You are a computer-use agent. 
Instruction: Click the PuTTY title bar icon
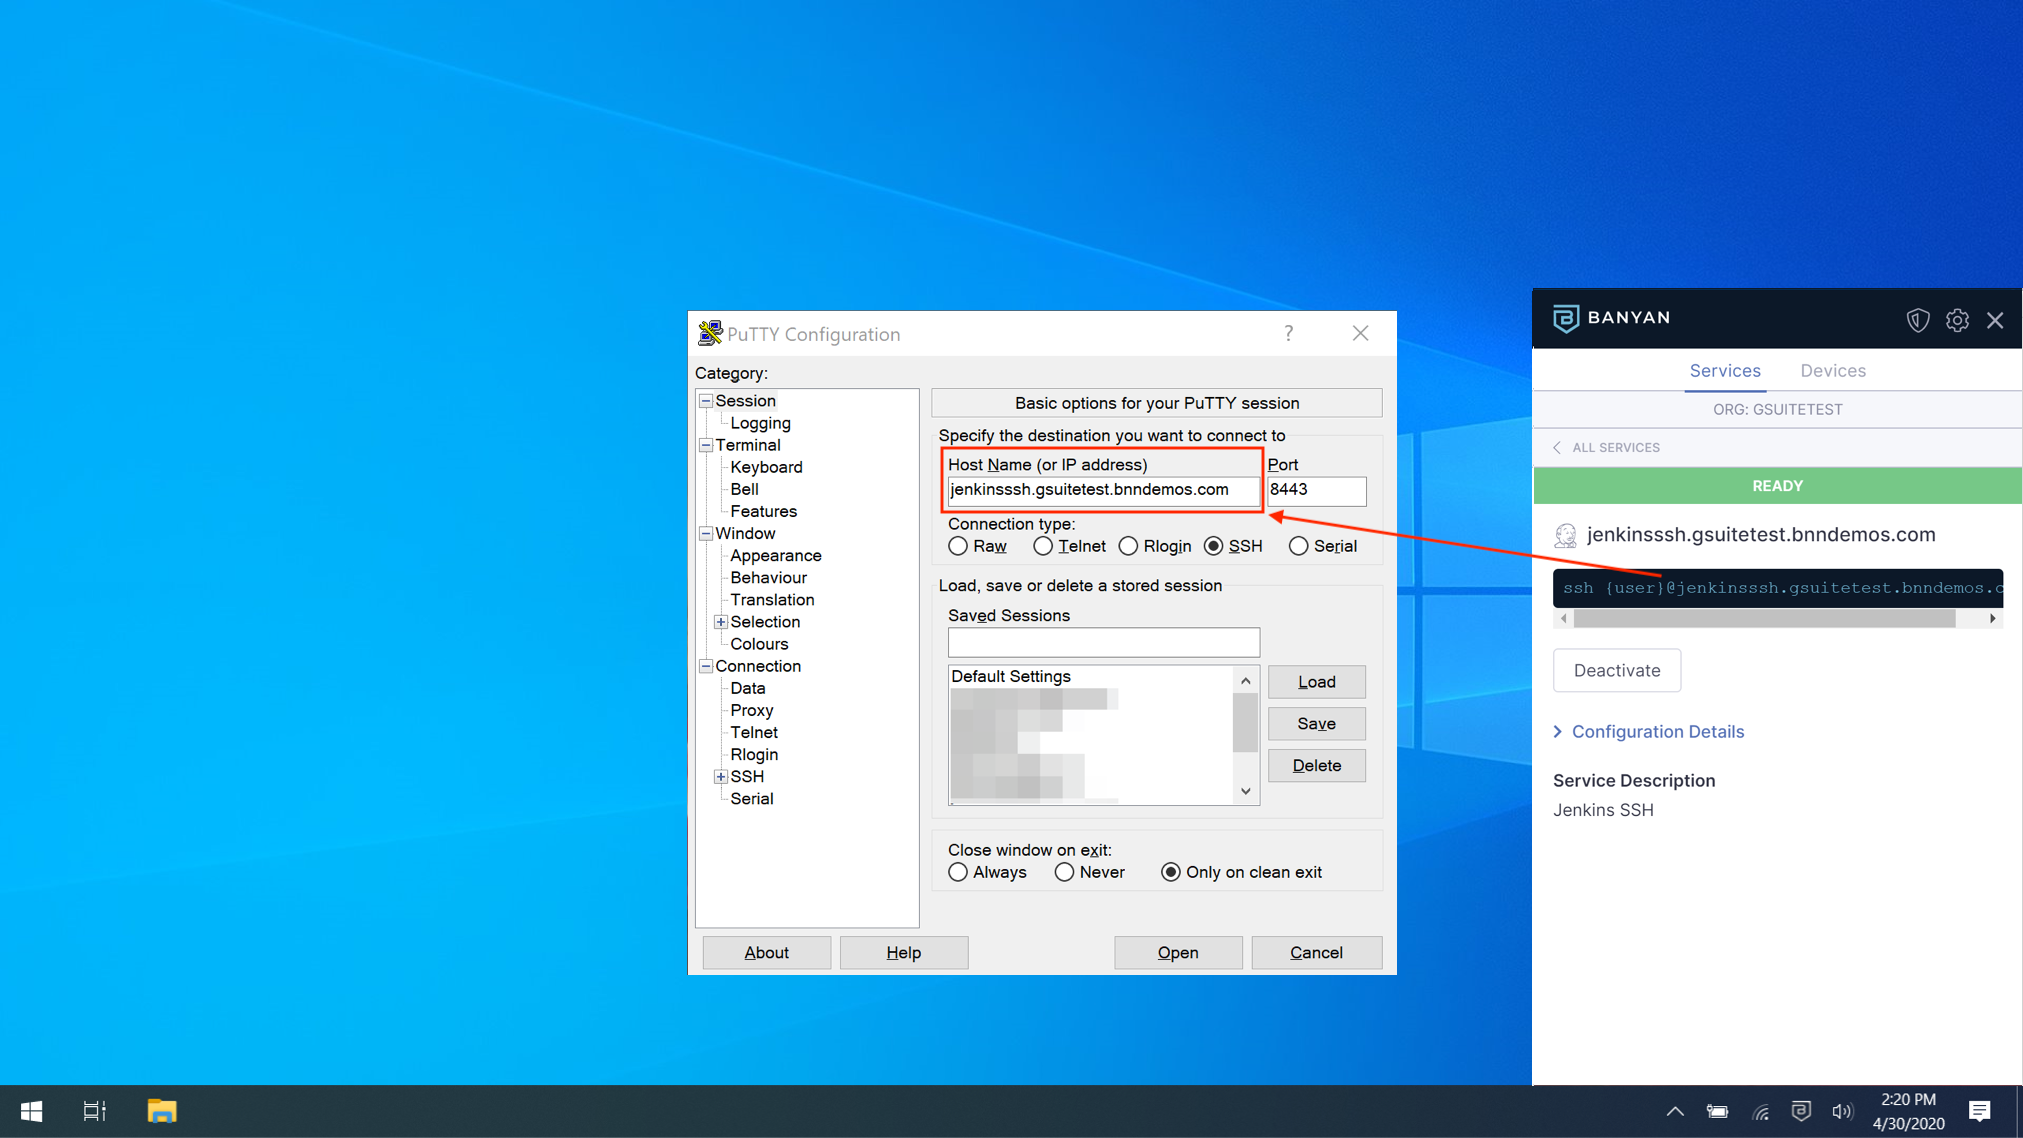coord(709,333)
